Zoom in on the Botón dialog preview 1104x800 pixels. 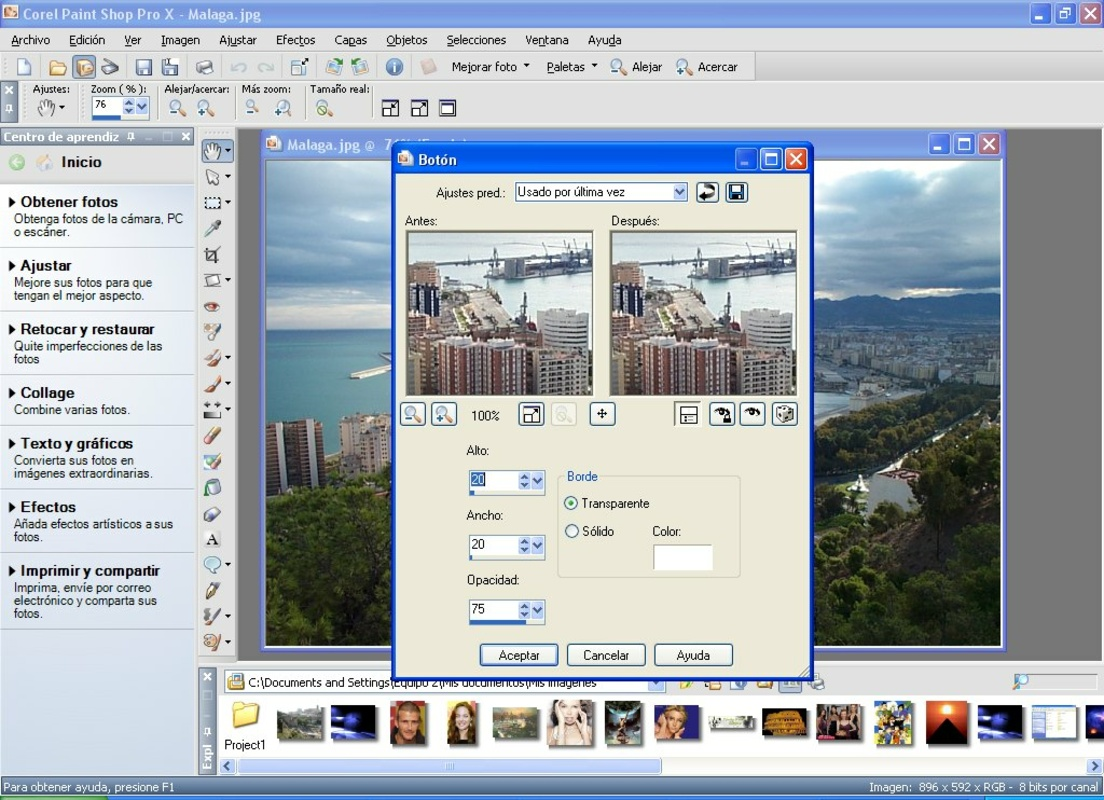tap(443, 413)
